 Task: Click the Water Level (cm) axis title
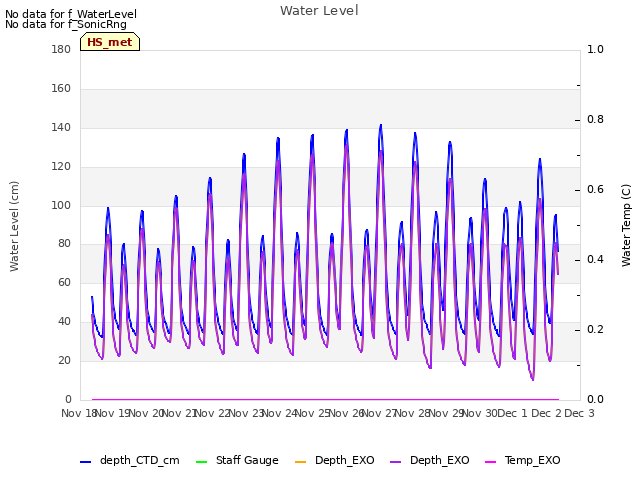(14, 226)
